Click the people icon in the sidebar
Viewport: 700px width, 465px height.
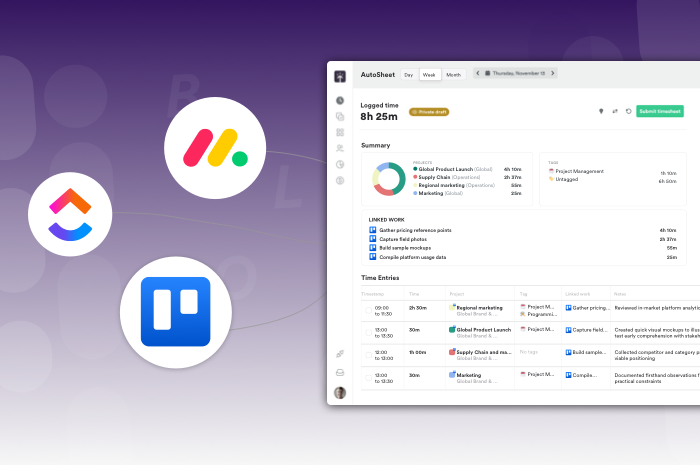pyautogui.click(x=340, y=148)
